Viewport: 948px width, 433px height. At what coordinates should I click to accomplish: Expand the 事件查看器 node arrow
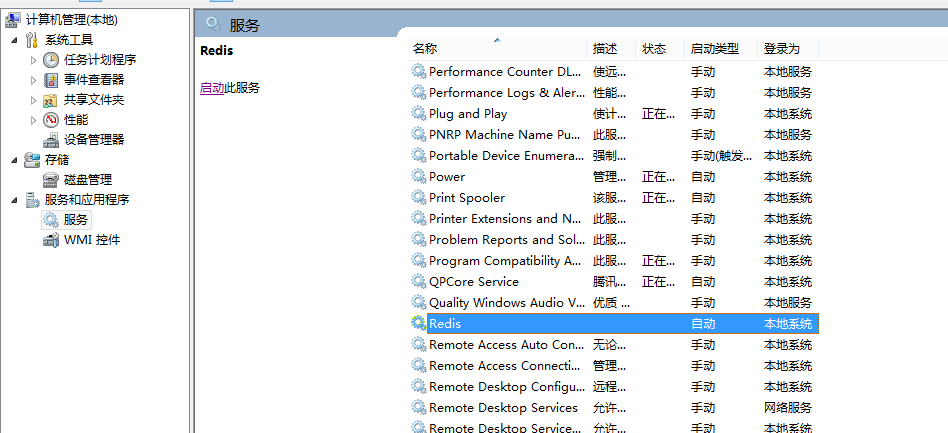[x=33, y=80]
